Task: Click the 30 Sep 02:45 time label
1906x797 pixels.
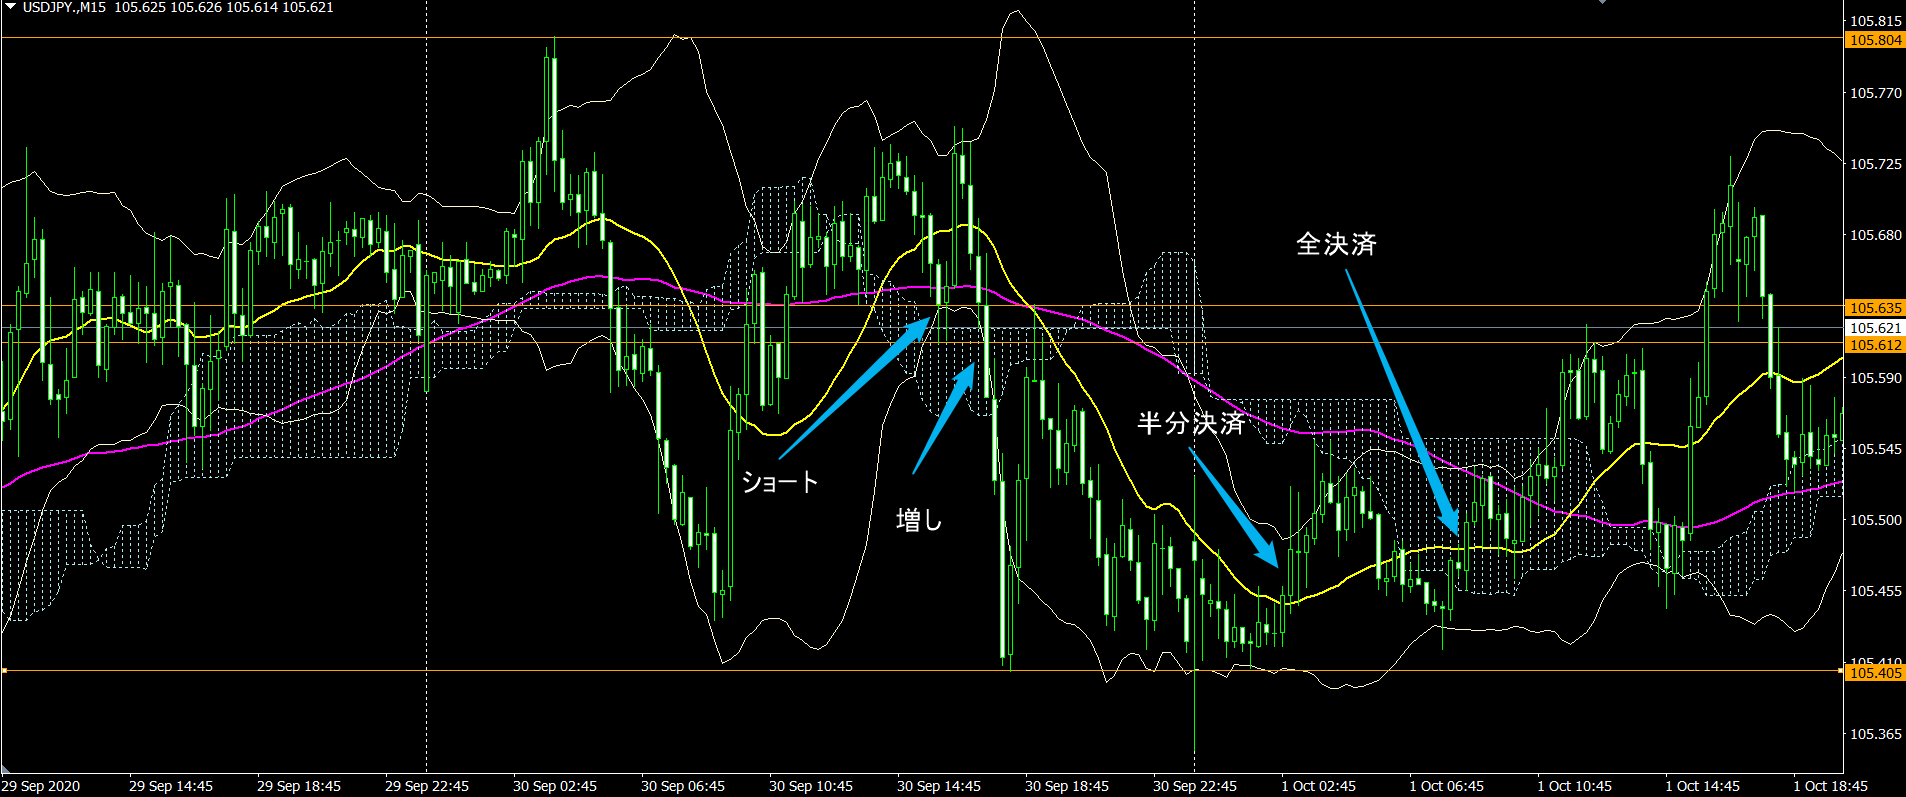Action: [555, 786]
